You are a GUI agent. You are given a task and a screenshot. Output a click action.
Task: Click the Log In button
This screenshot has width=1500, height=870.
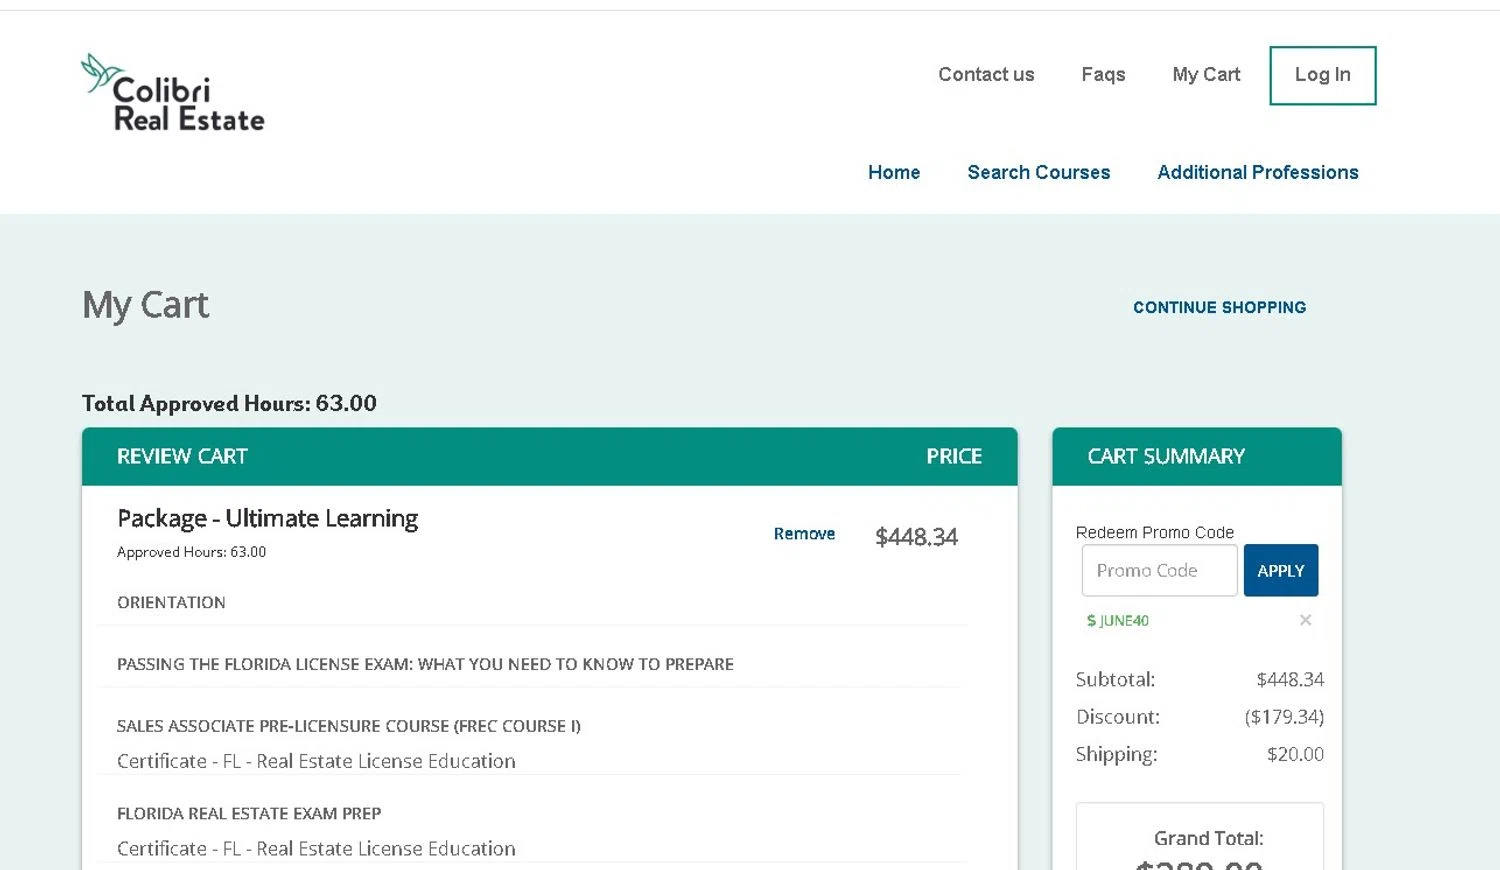coord(1322,75)
